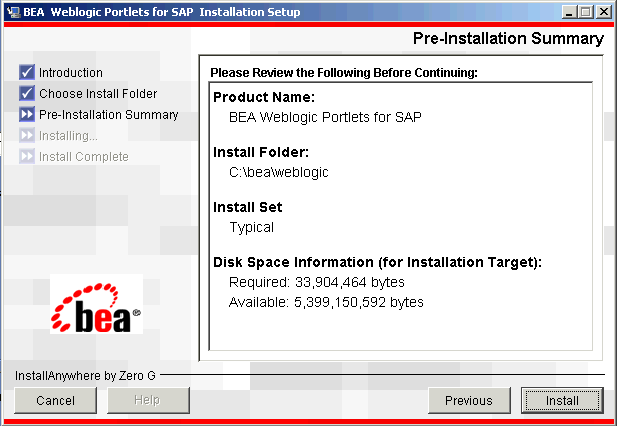Cancel the installation setup

pos(55,400)
